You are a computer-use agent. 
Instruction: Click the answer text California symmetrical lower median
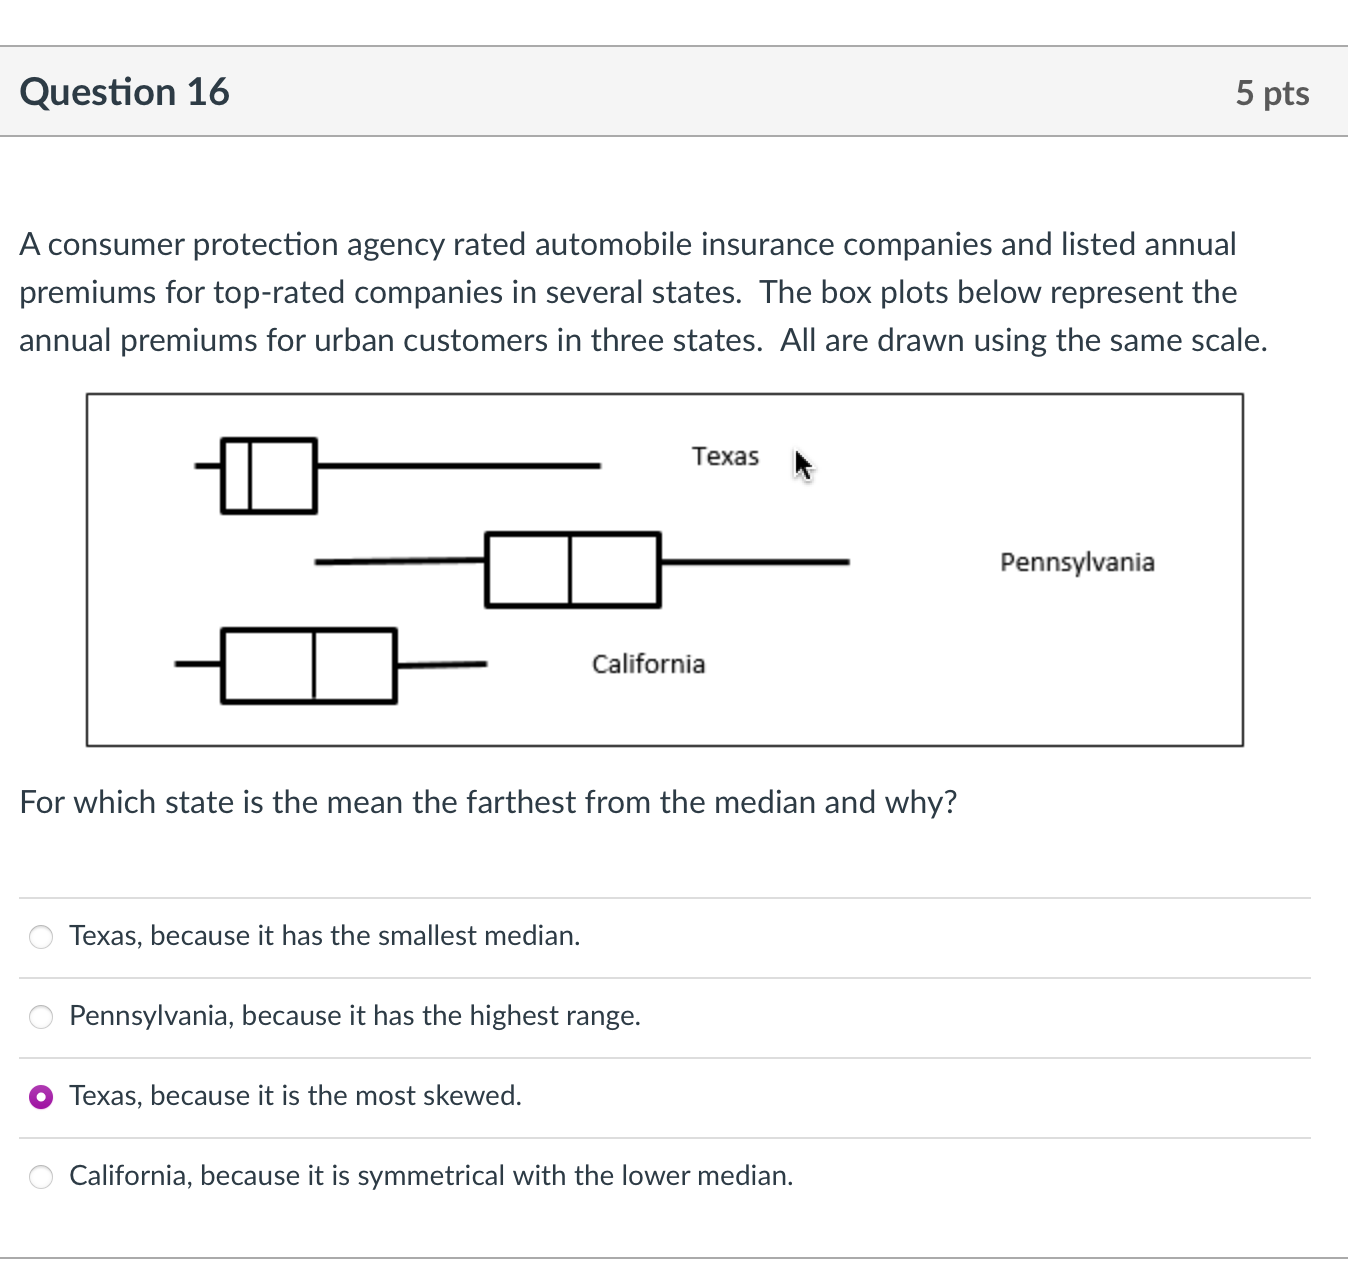point(430,1176)
